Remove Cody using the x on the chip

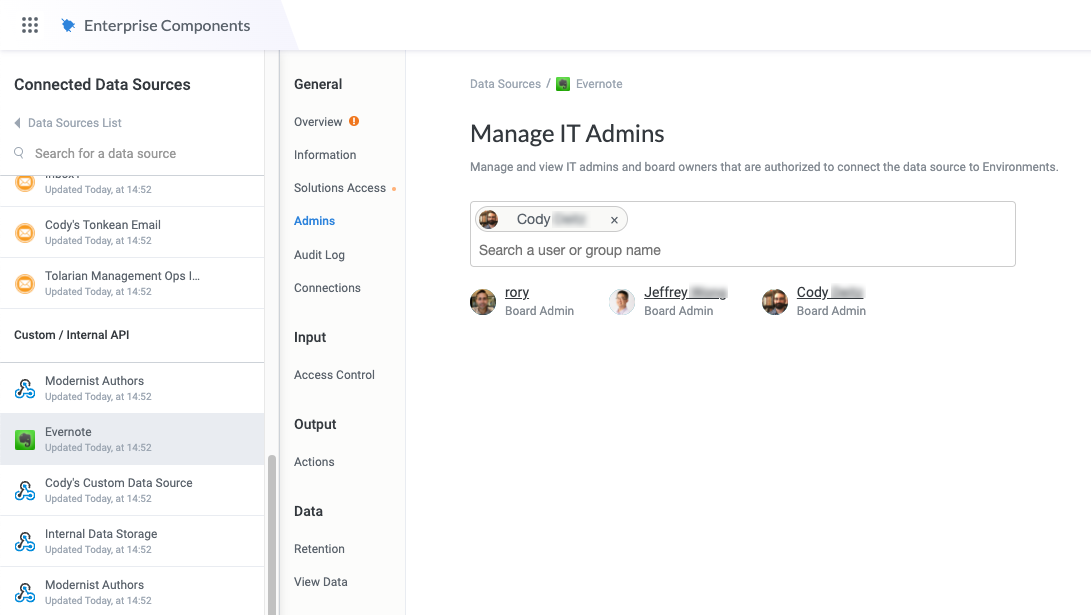613,219
